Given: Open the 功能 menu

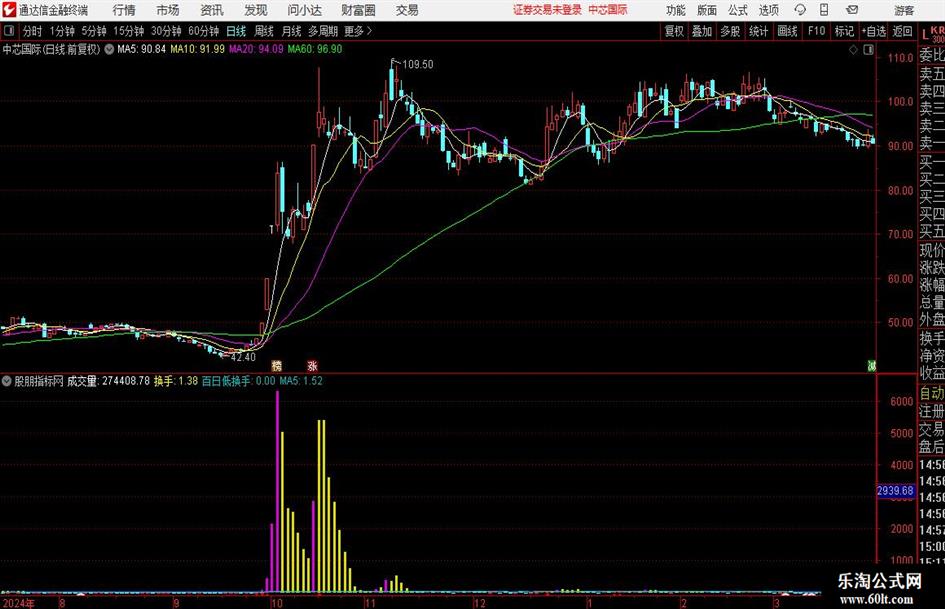Looking at the screenshot, I should 676,10.
